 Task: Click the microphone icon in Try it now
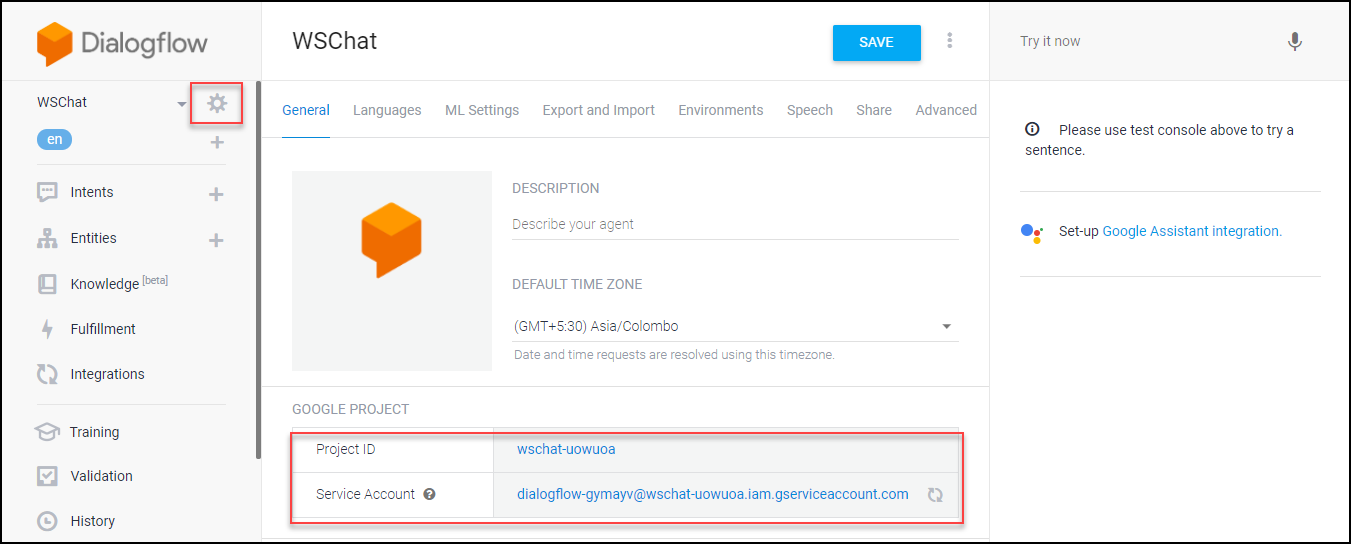(1295, 42)
